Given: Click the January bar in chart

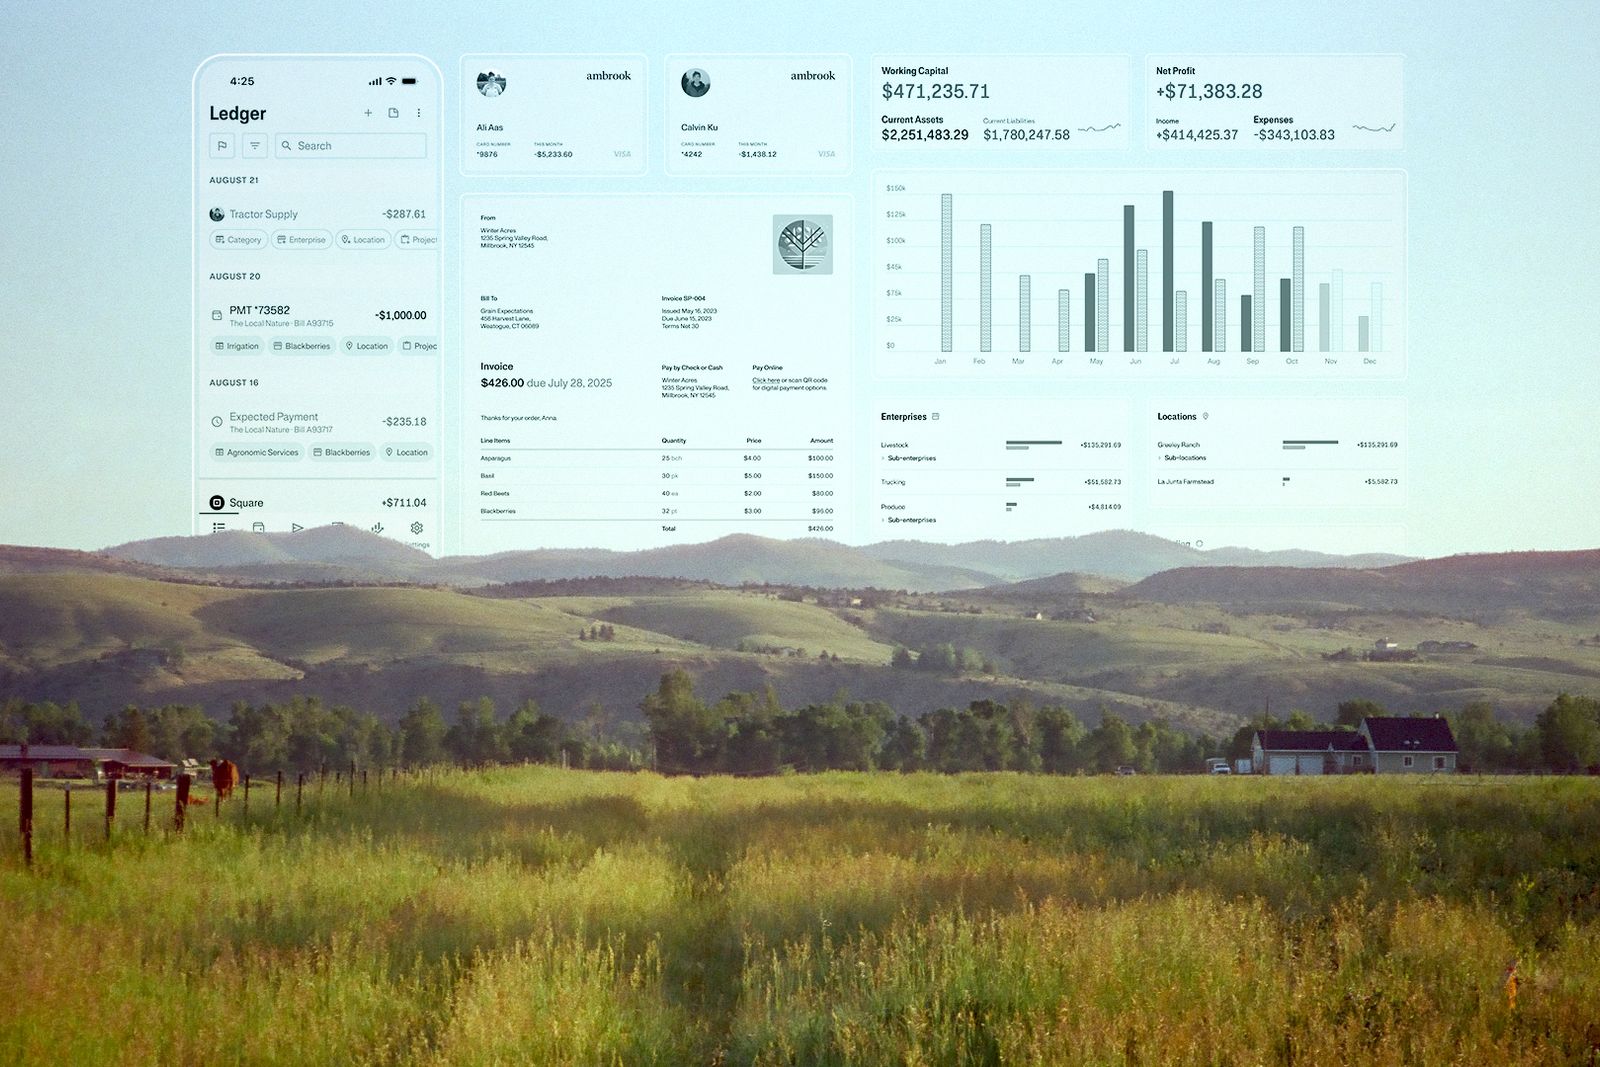Looking at the screenshot, I should (946, 273).
